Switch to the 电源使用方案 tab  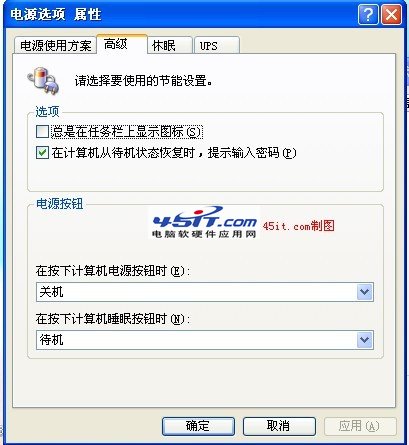(56, 45)
